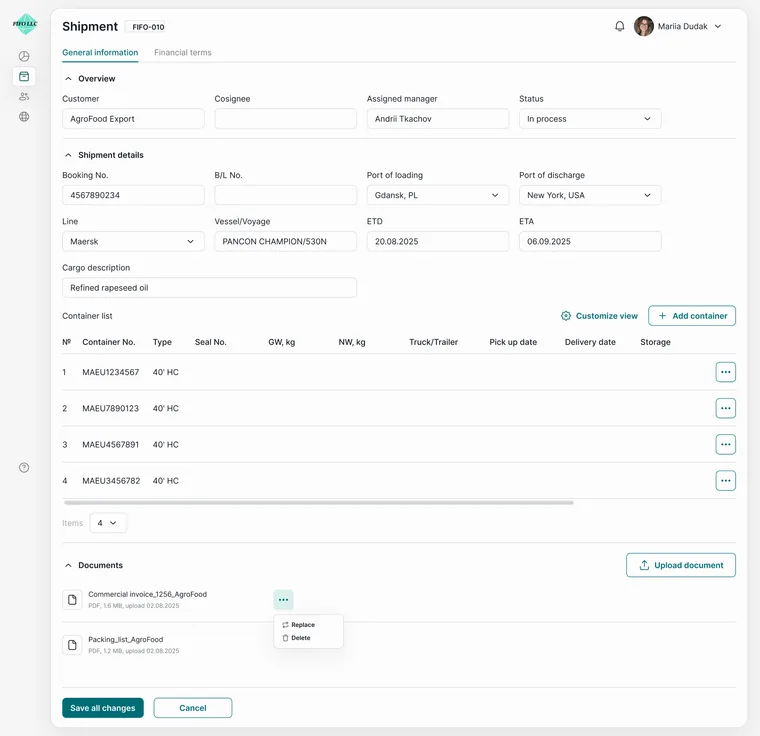760x736 pixels.
Task: Click container number MAEU4567891
Action: tap(111, 444)
